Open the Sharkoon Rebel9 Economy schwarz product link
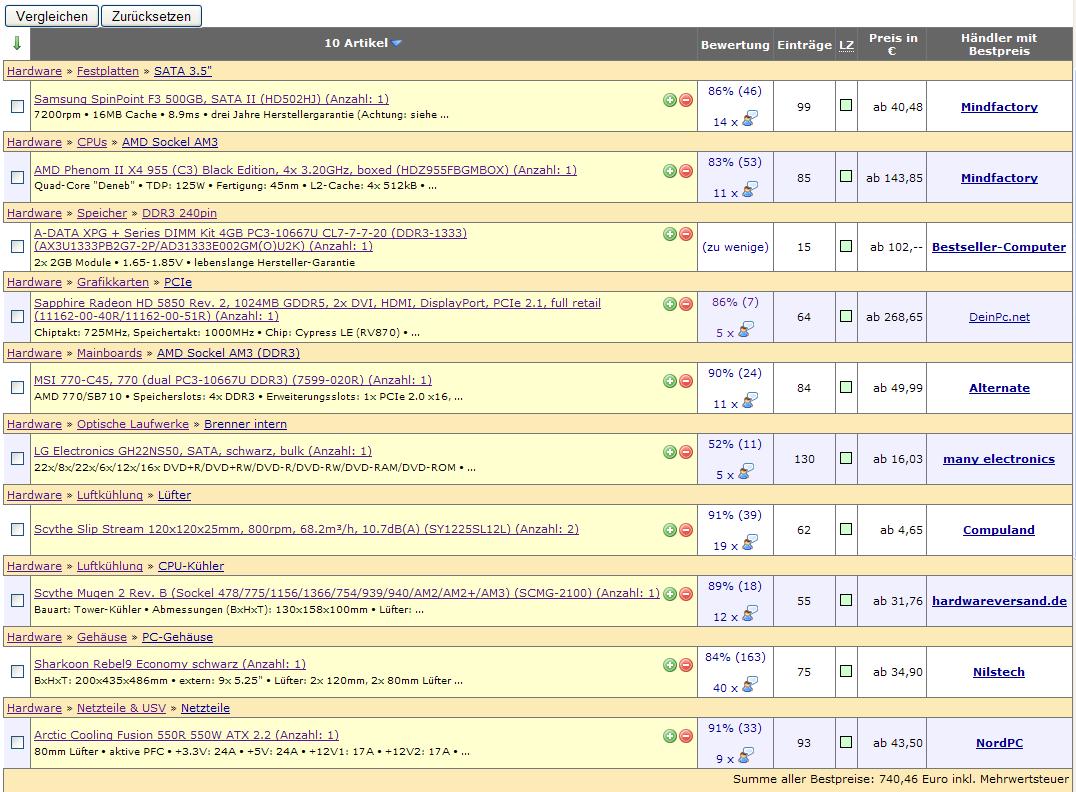Viewport: 1076px width, 792px height. [x=170, y=664]
